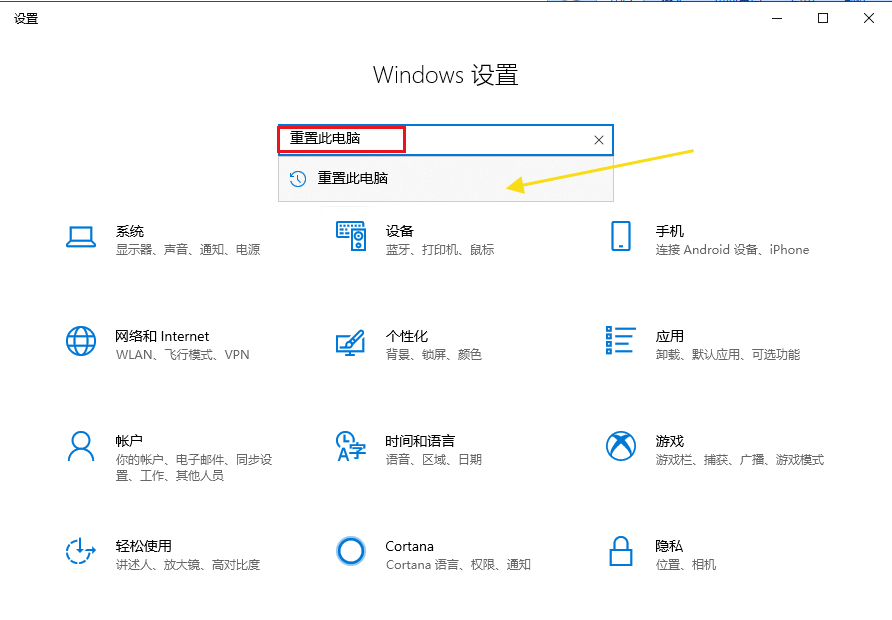Open the 隐私 padlock icon
The height and width of the screenshot is (620, 892).
pyautogui.click(x=621, y=551)
